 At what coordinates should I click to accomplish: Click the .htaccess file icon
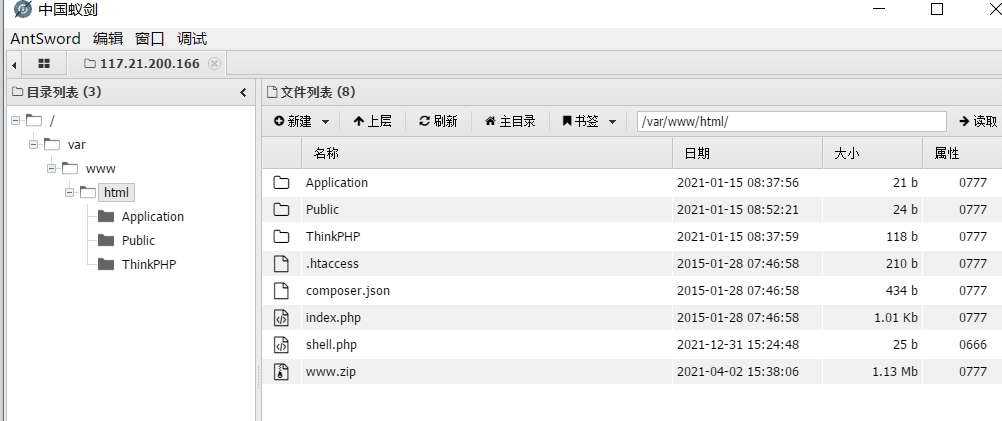pyautogui.click(x=281, y=263)
